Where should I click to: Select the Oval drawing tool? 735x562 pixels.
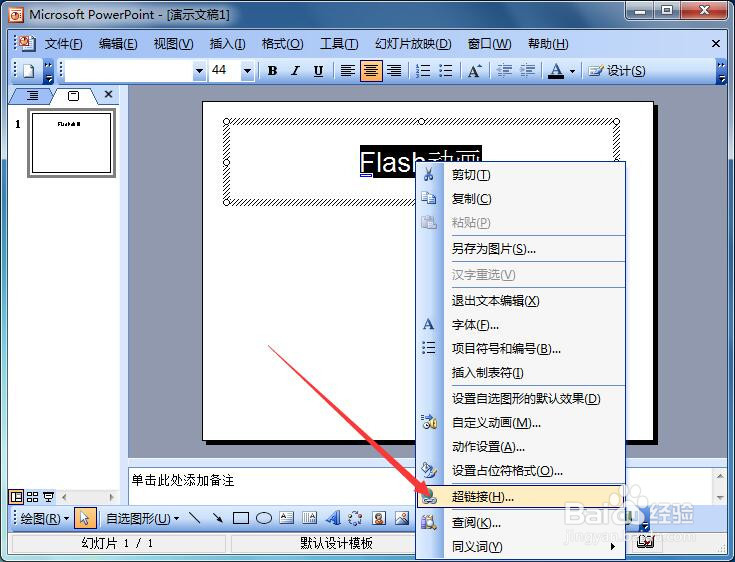point(264,518)
